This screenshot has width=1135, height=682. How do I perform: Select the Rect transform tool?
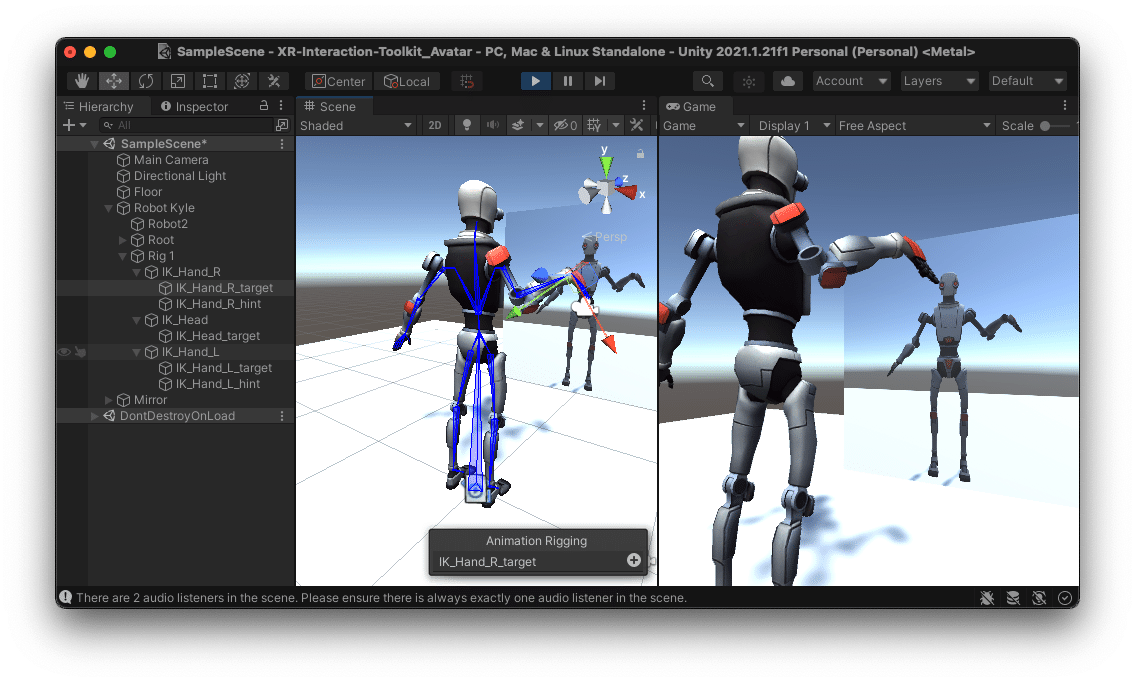point(210,81)
